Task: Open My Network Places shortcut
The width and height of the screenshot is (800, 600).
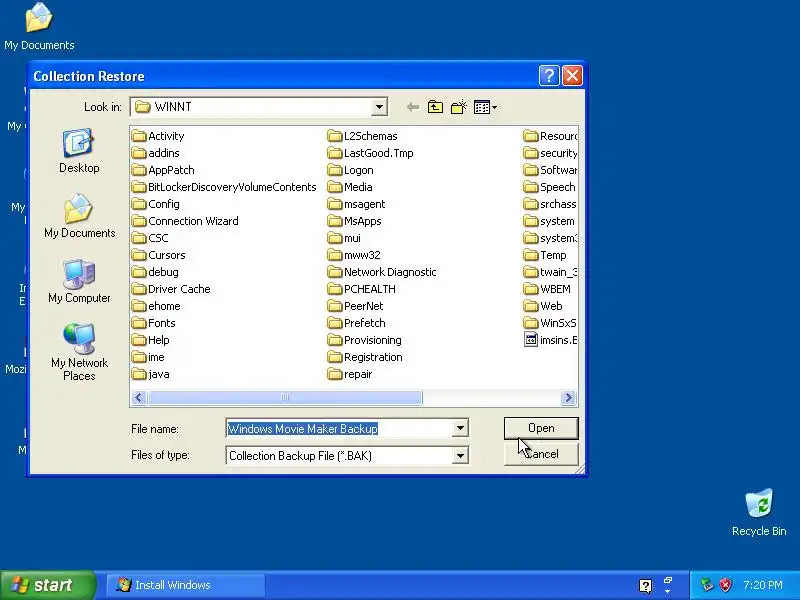Action: [79, 352]
